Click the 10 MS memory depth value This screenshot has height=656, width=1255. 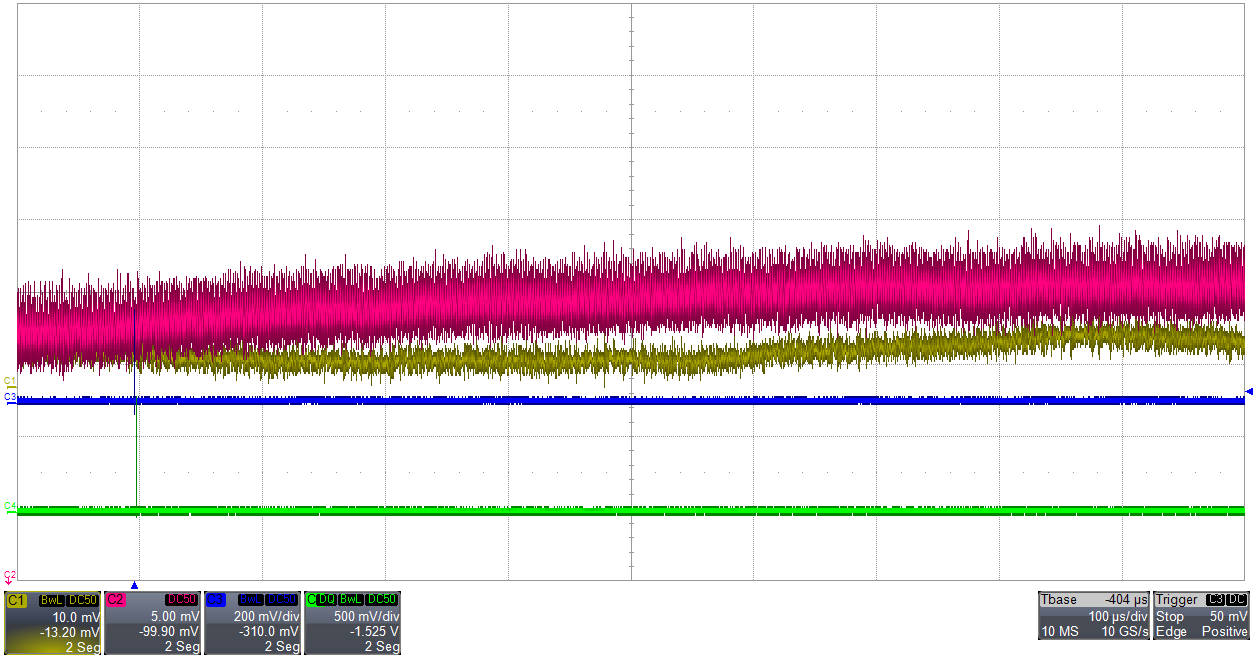[1060, 632]
